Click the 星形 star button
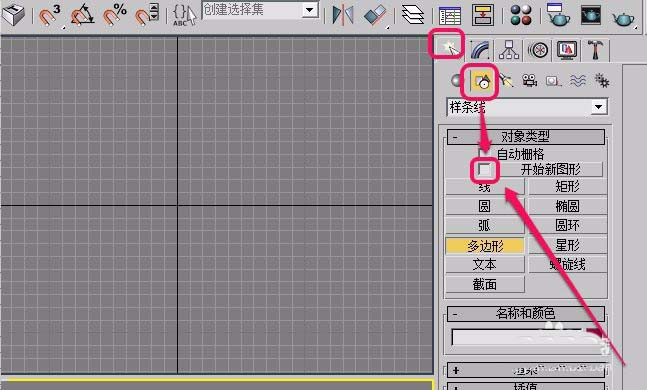 (x=568, y=245)
